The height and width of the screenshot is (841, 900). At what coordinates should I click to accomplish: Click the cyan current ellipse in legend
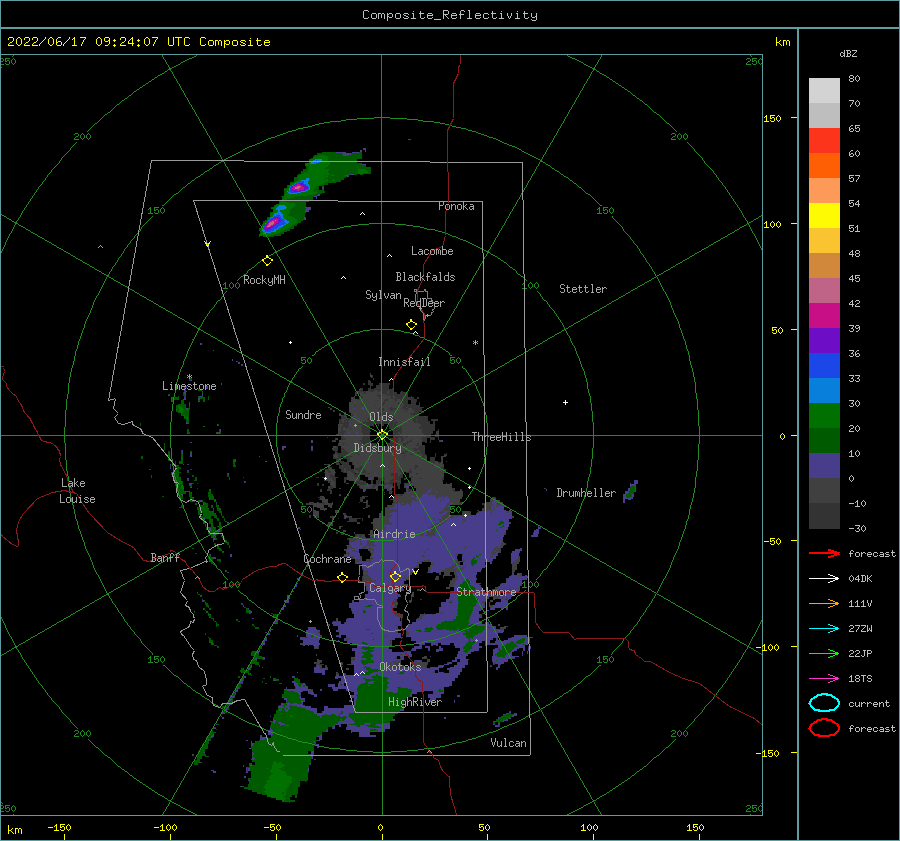point(824,703)
